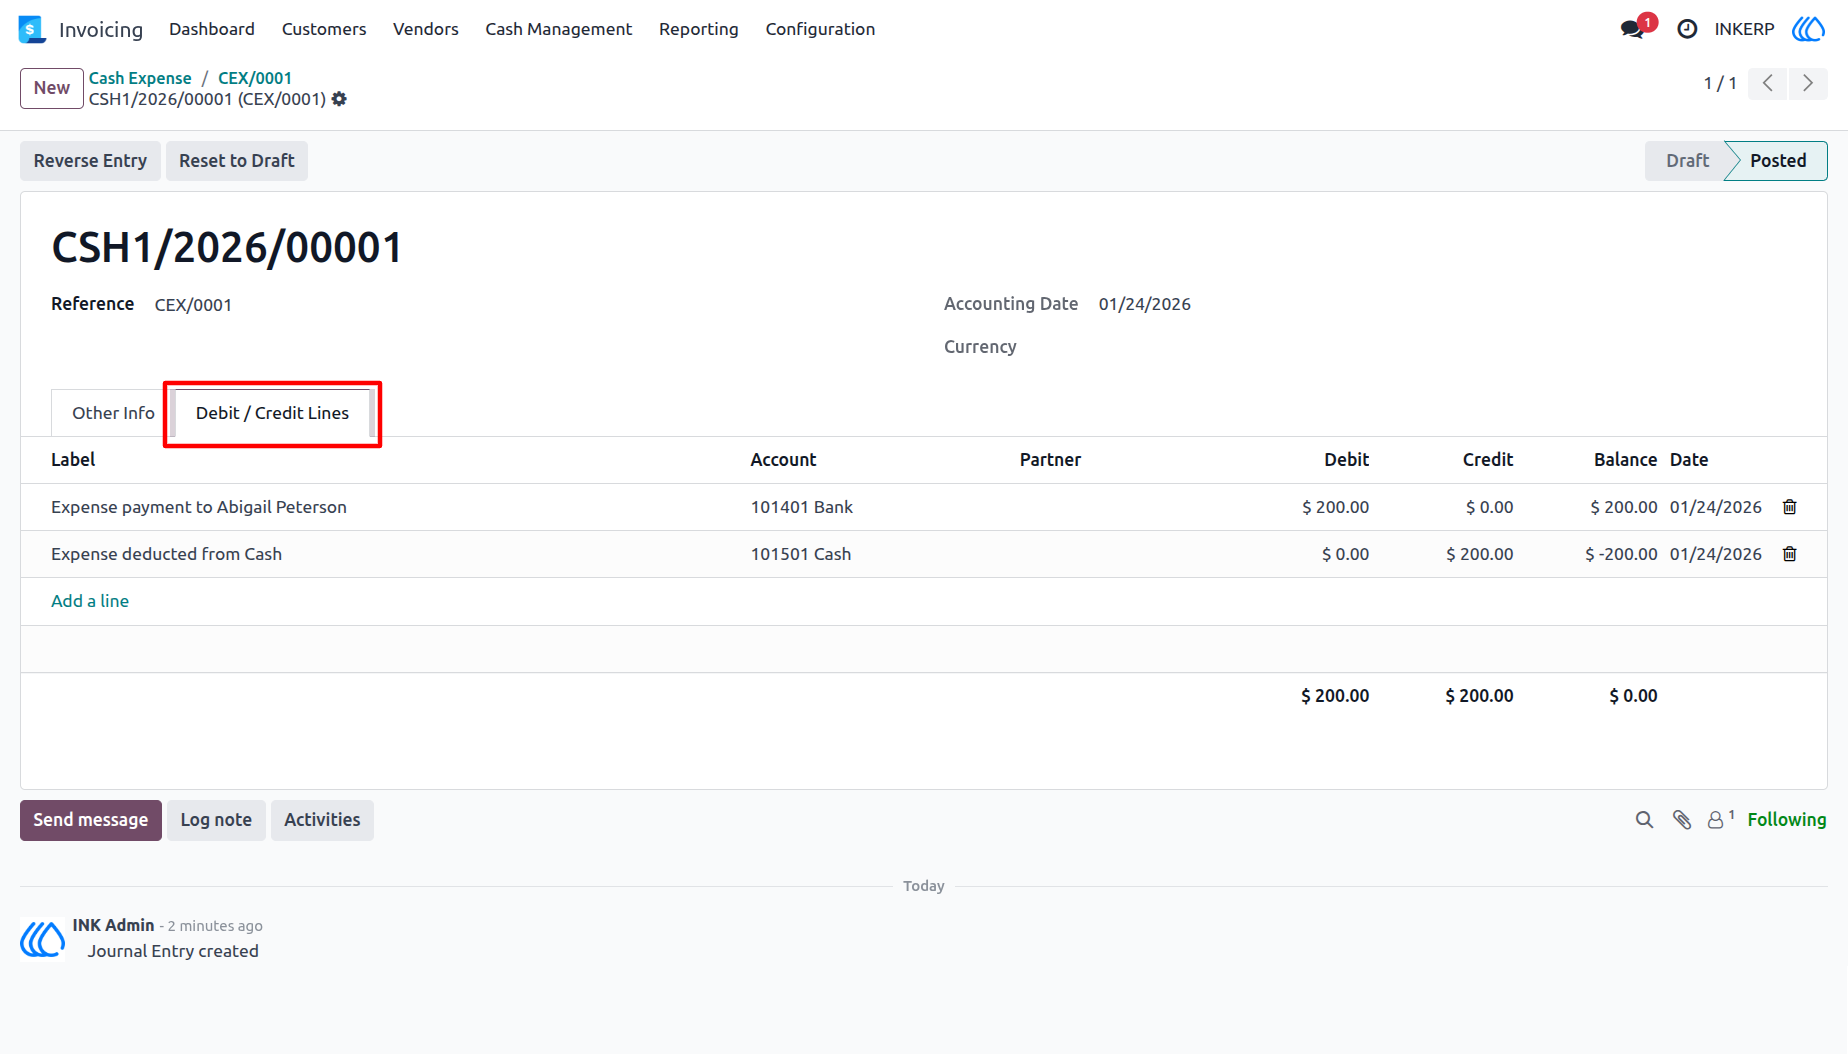1848x1056 pixels.
Task: Click the Invoicing app logo icon
Action: [x=32, y=29]
